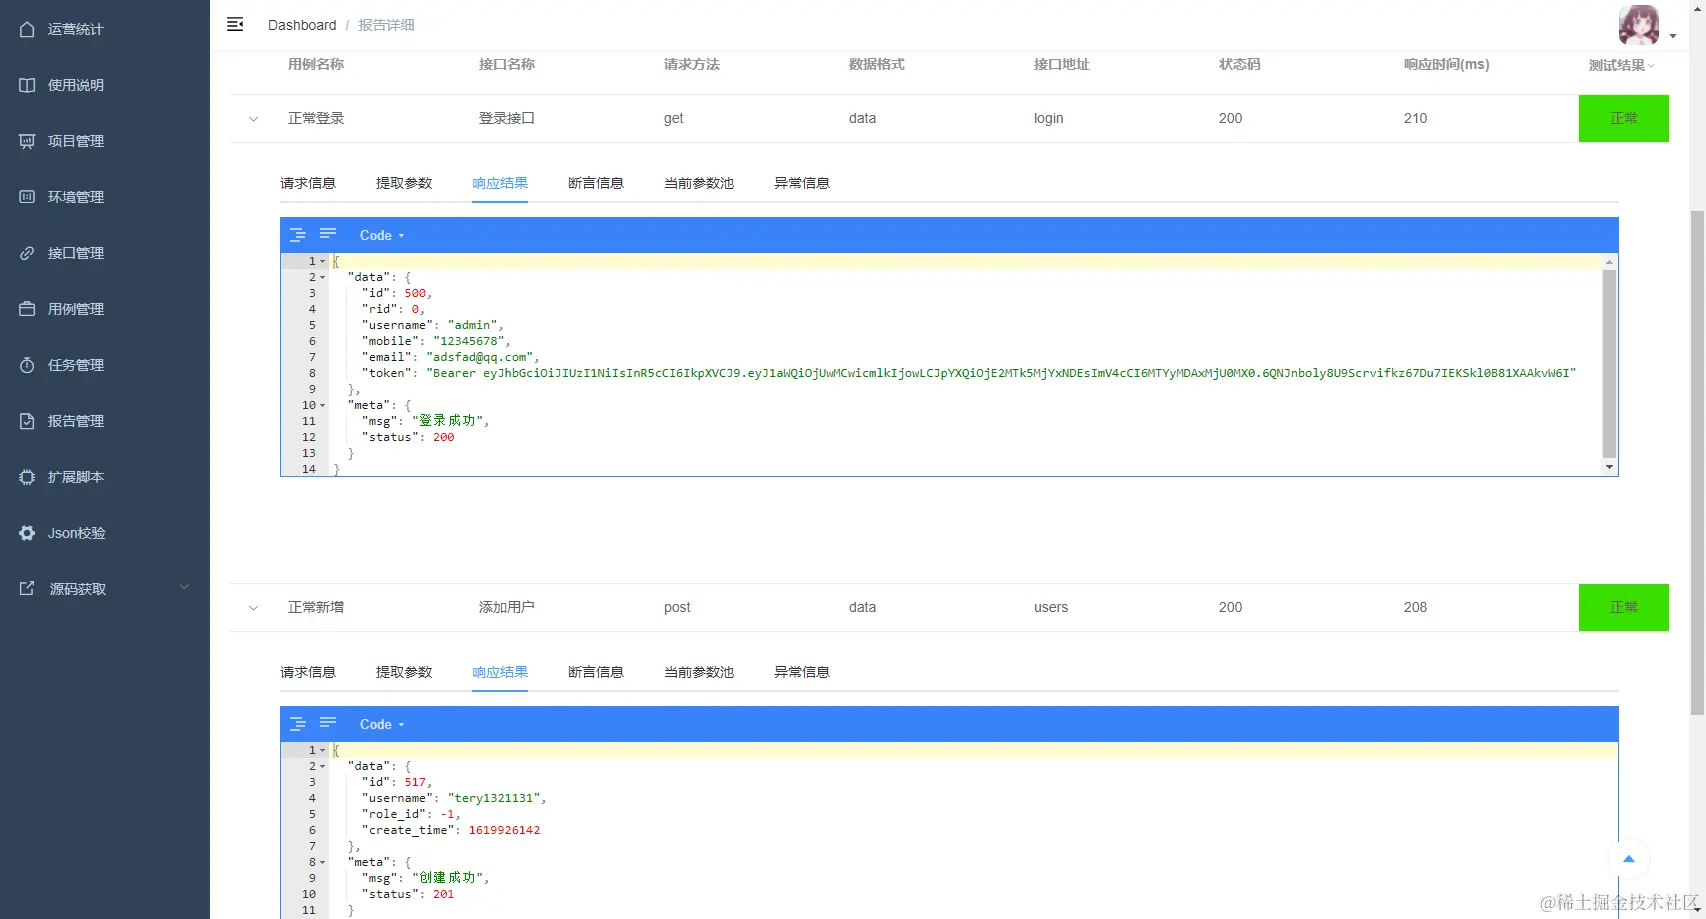Image resolution: width=1706 pixels, height=919 pixels.
Task: Fold line 8 "meta" in 正常新增 editor
Action: tap(322, 862)
